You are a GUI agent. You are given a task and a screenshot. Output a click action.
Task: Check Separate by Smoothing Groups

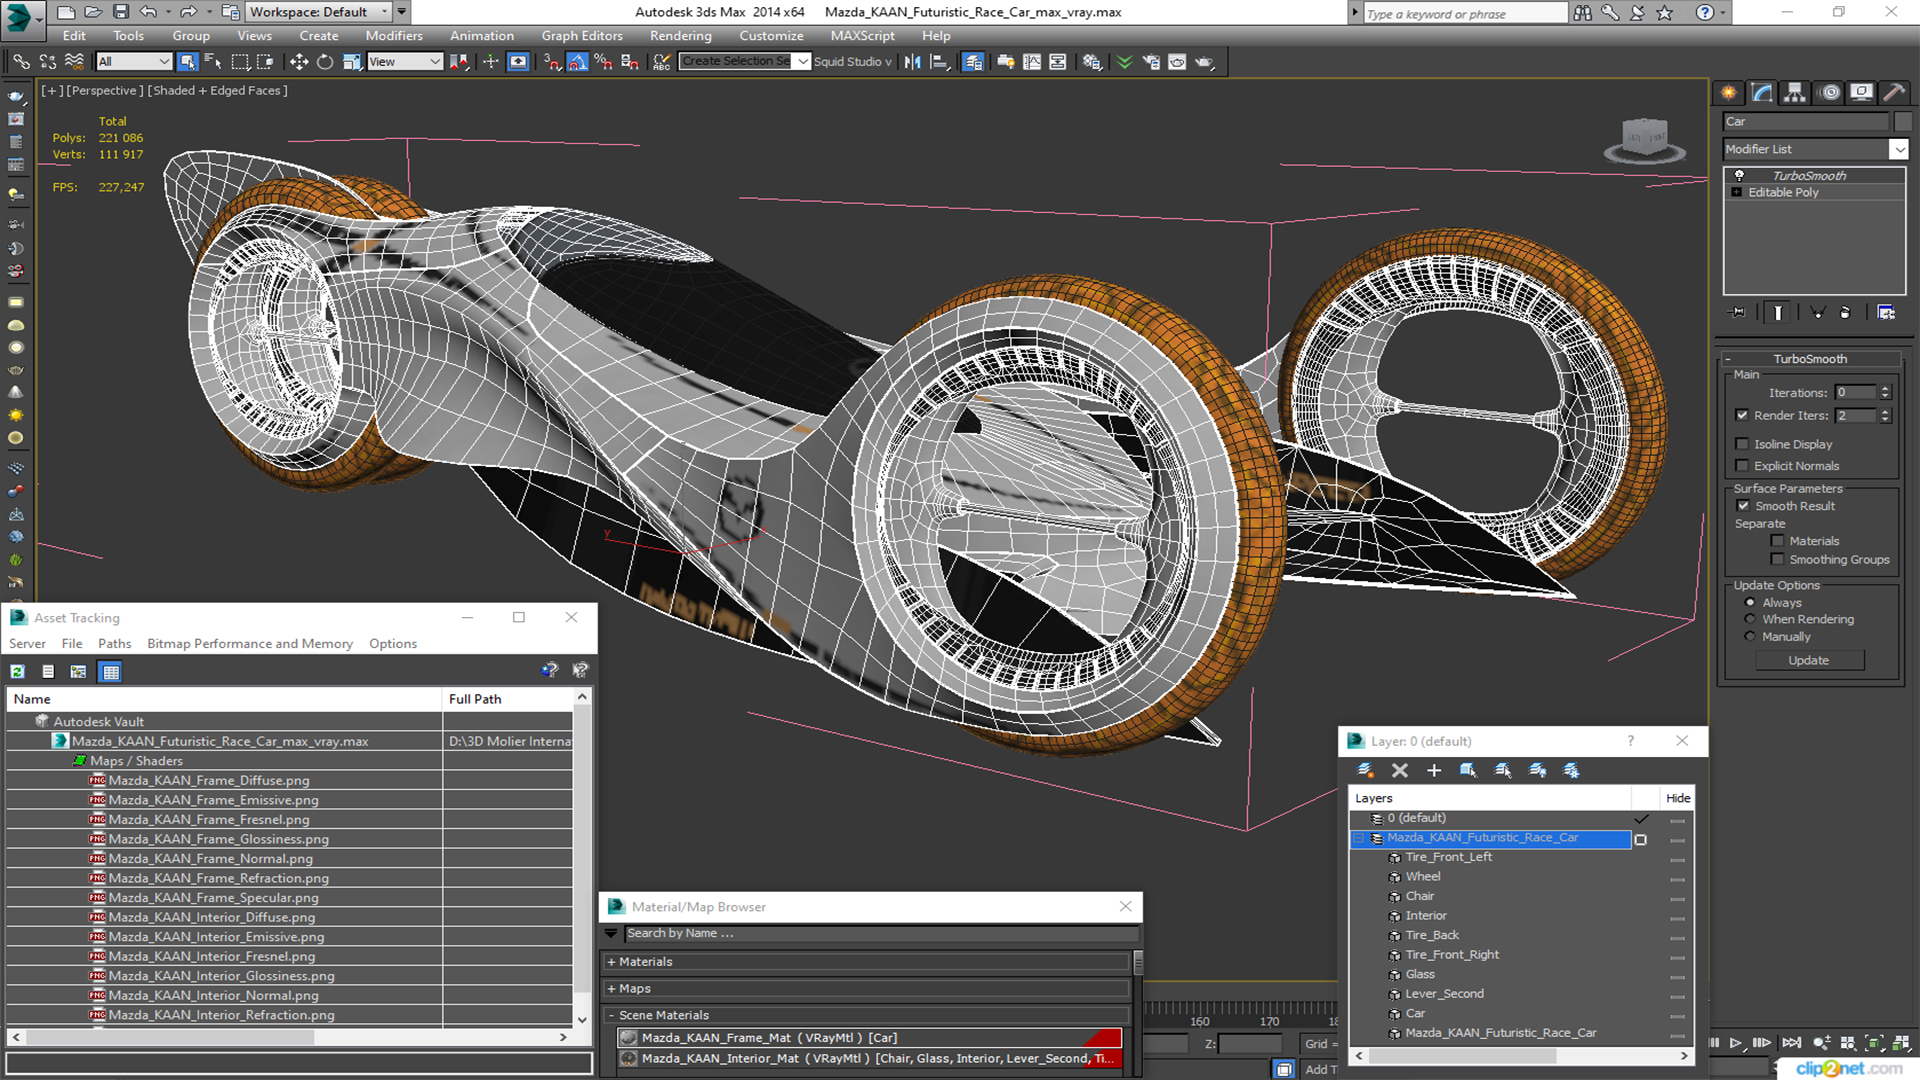point(1777,560)
